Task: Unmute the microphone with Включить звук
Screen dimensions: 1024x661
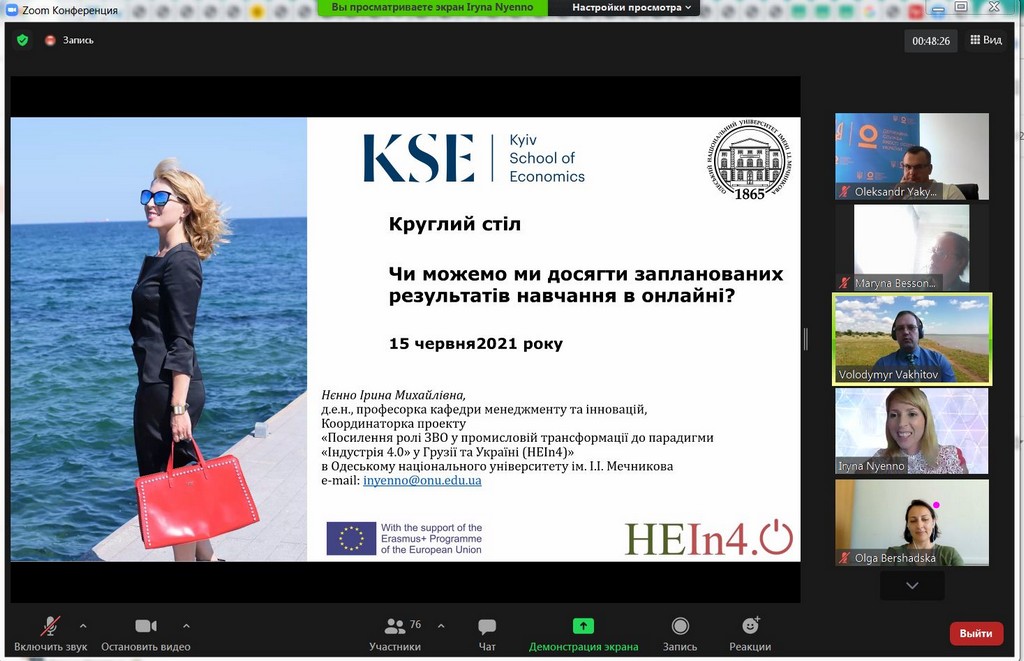Action: pyautogui.click(x=50, y=626)
